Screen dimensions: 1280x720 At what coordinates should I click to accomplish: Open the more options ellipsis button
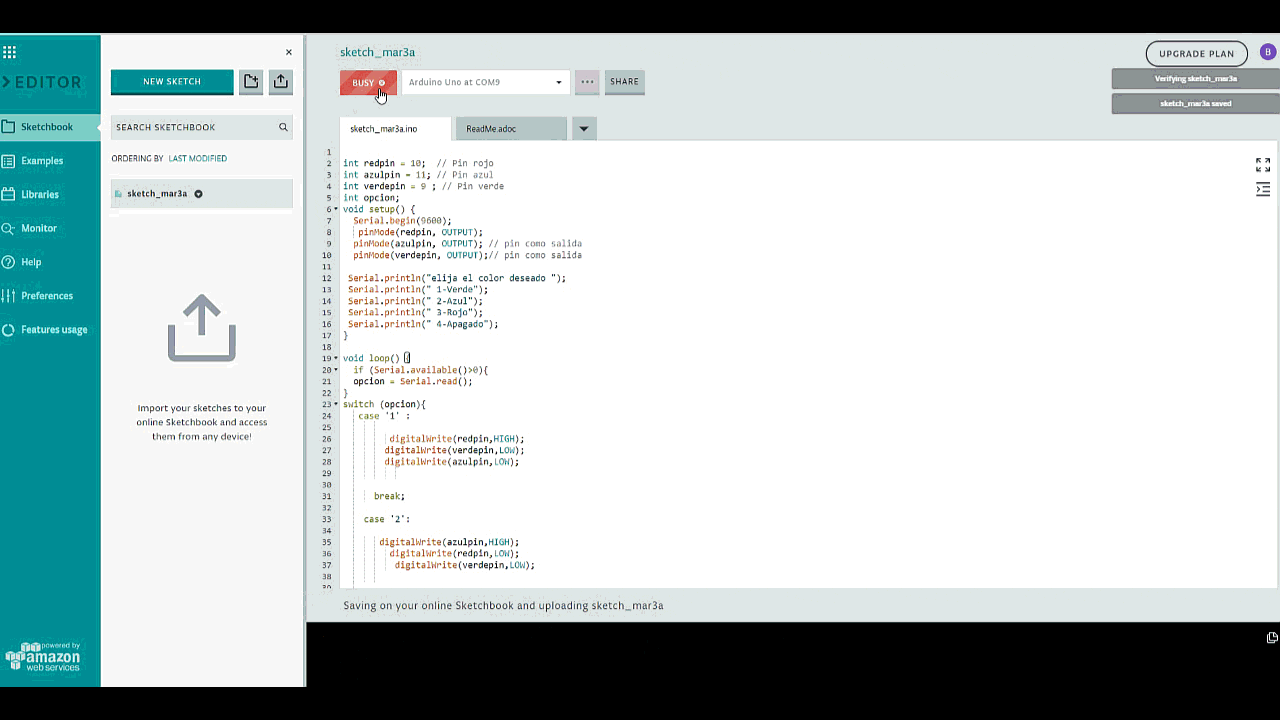point(587,82)
